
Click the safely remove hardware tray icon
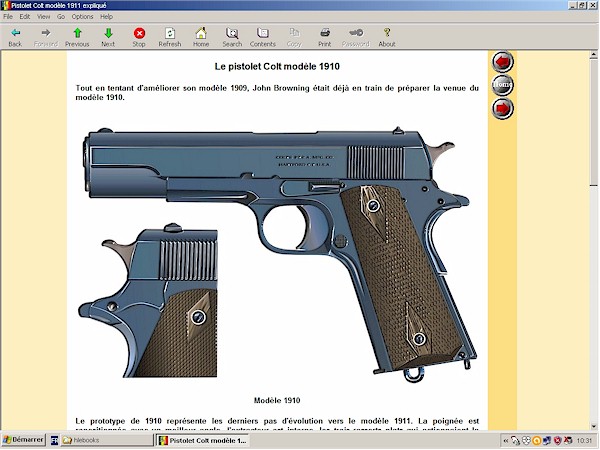click(516, 441)
